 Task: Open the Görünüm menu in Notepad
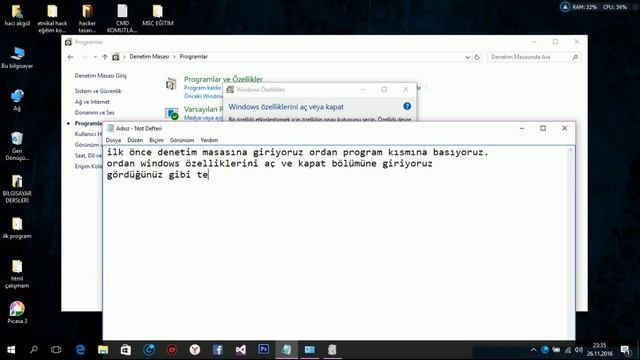click(x=182, y=140)
